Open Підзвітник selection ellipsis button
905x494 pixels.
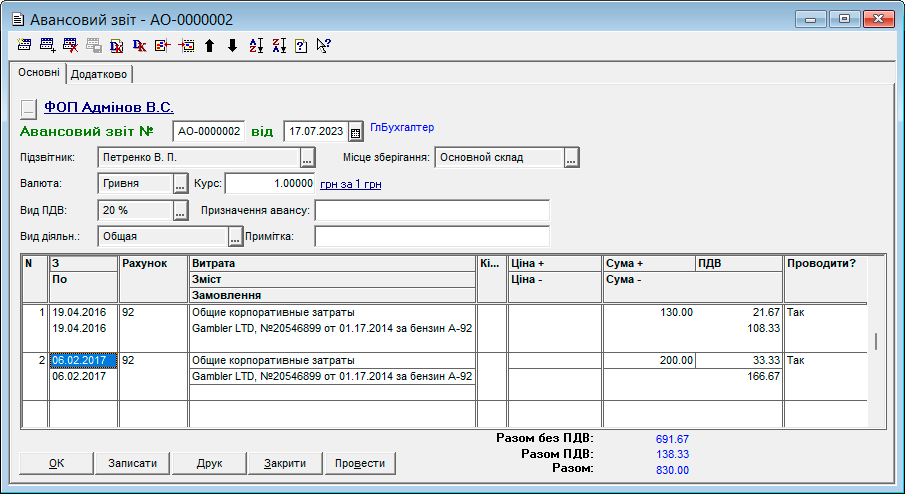[307, 157]
